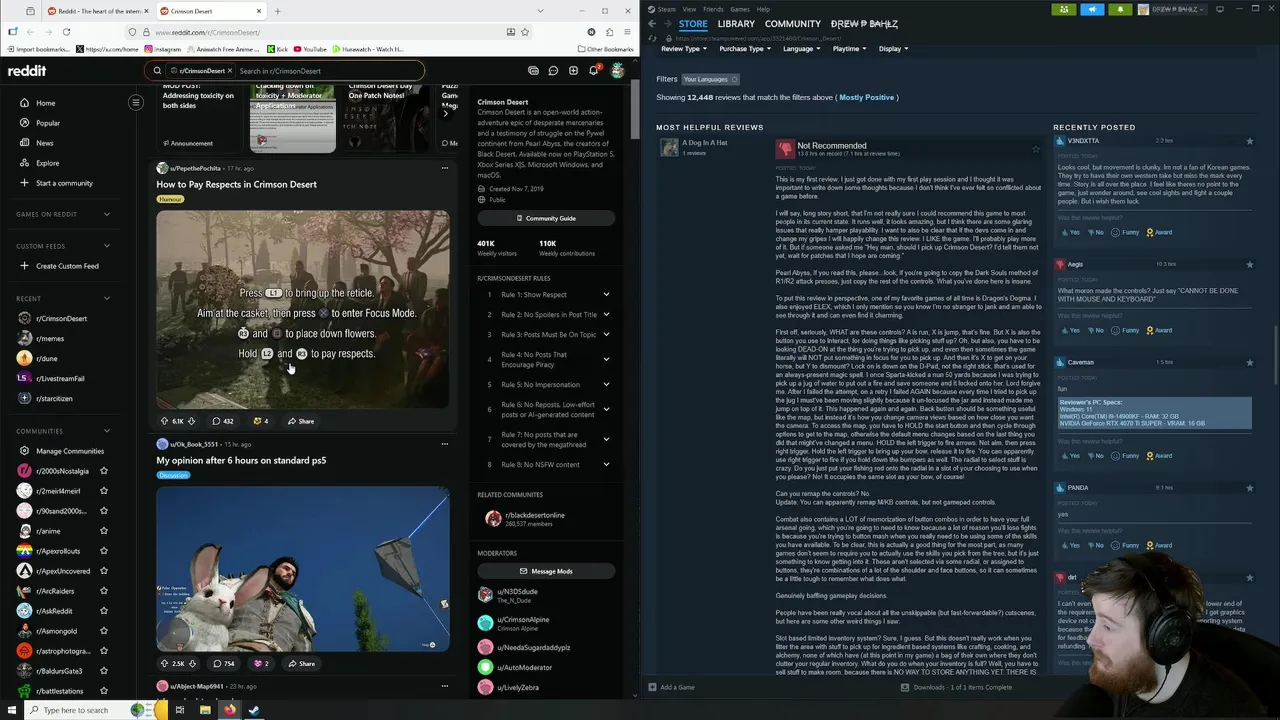Image resolution: width=1280 pixels, height=720 pixels.
Task: Reload the Firefox page
Action: [x=66, y=32]
